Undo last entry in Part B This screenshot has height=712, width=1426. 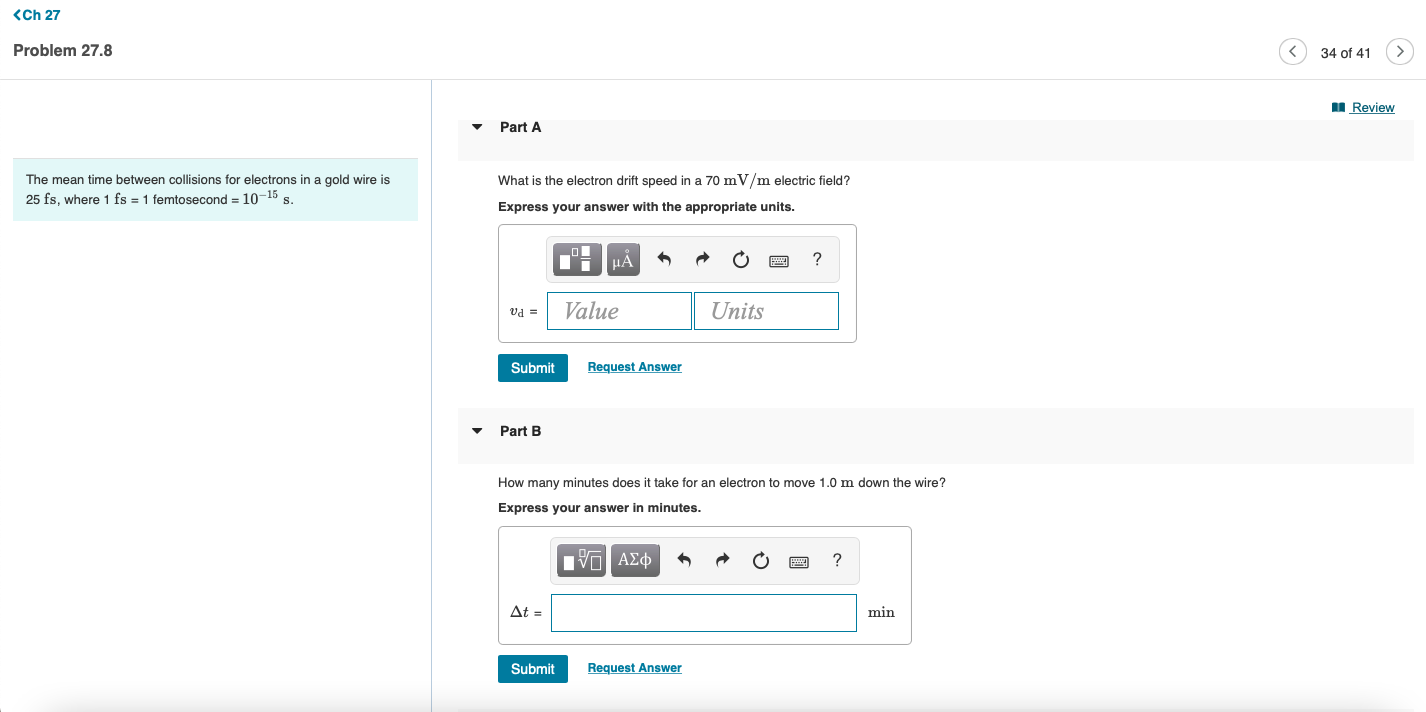tap(685, 561)
